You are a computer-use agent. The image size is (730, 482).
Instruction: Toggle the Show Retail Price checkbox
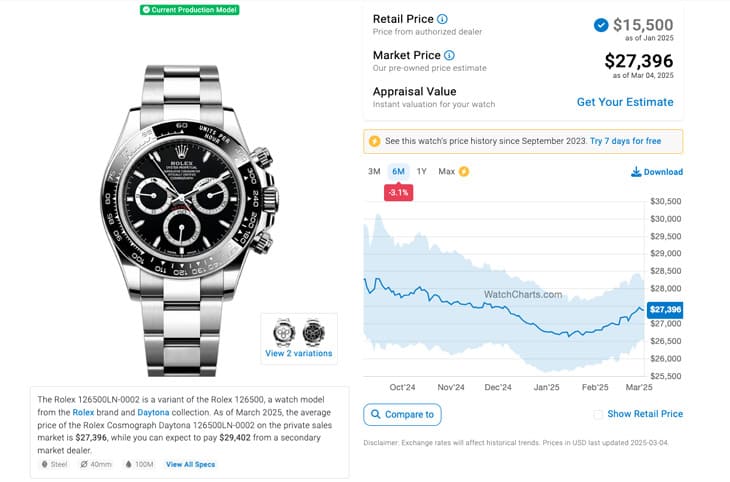coord(598,414)
